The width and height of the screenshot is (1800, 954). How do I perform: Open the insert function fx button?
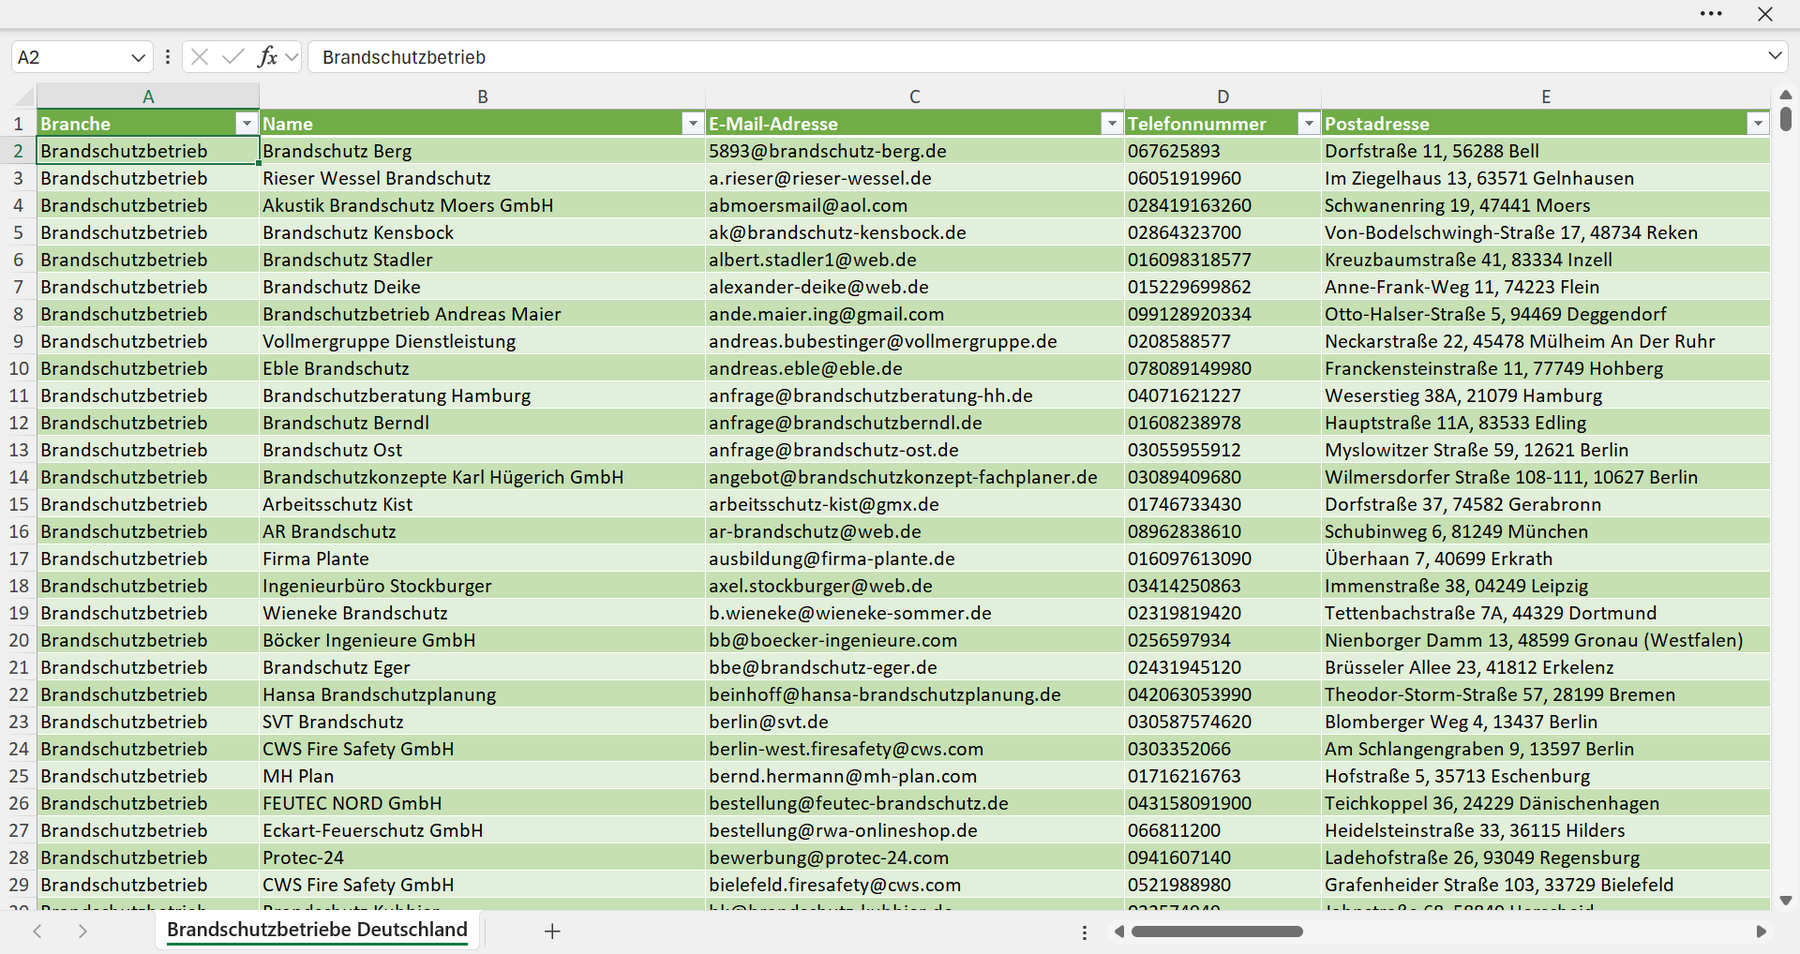(x=267, y=57)
